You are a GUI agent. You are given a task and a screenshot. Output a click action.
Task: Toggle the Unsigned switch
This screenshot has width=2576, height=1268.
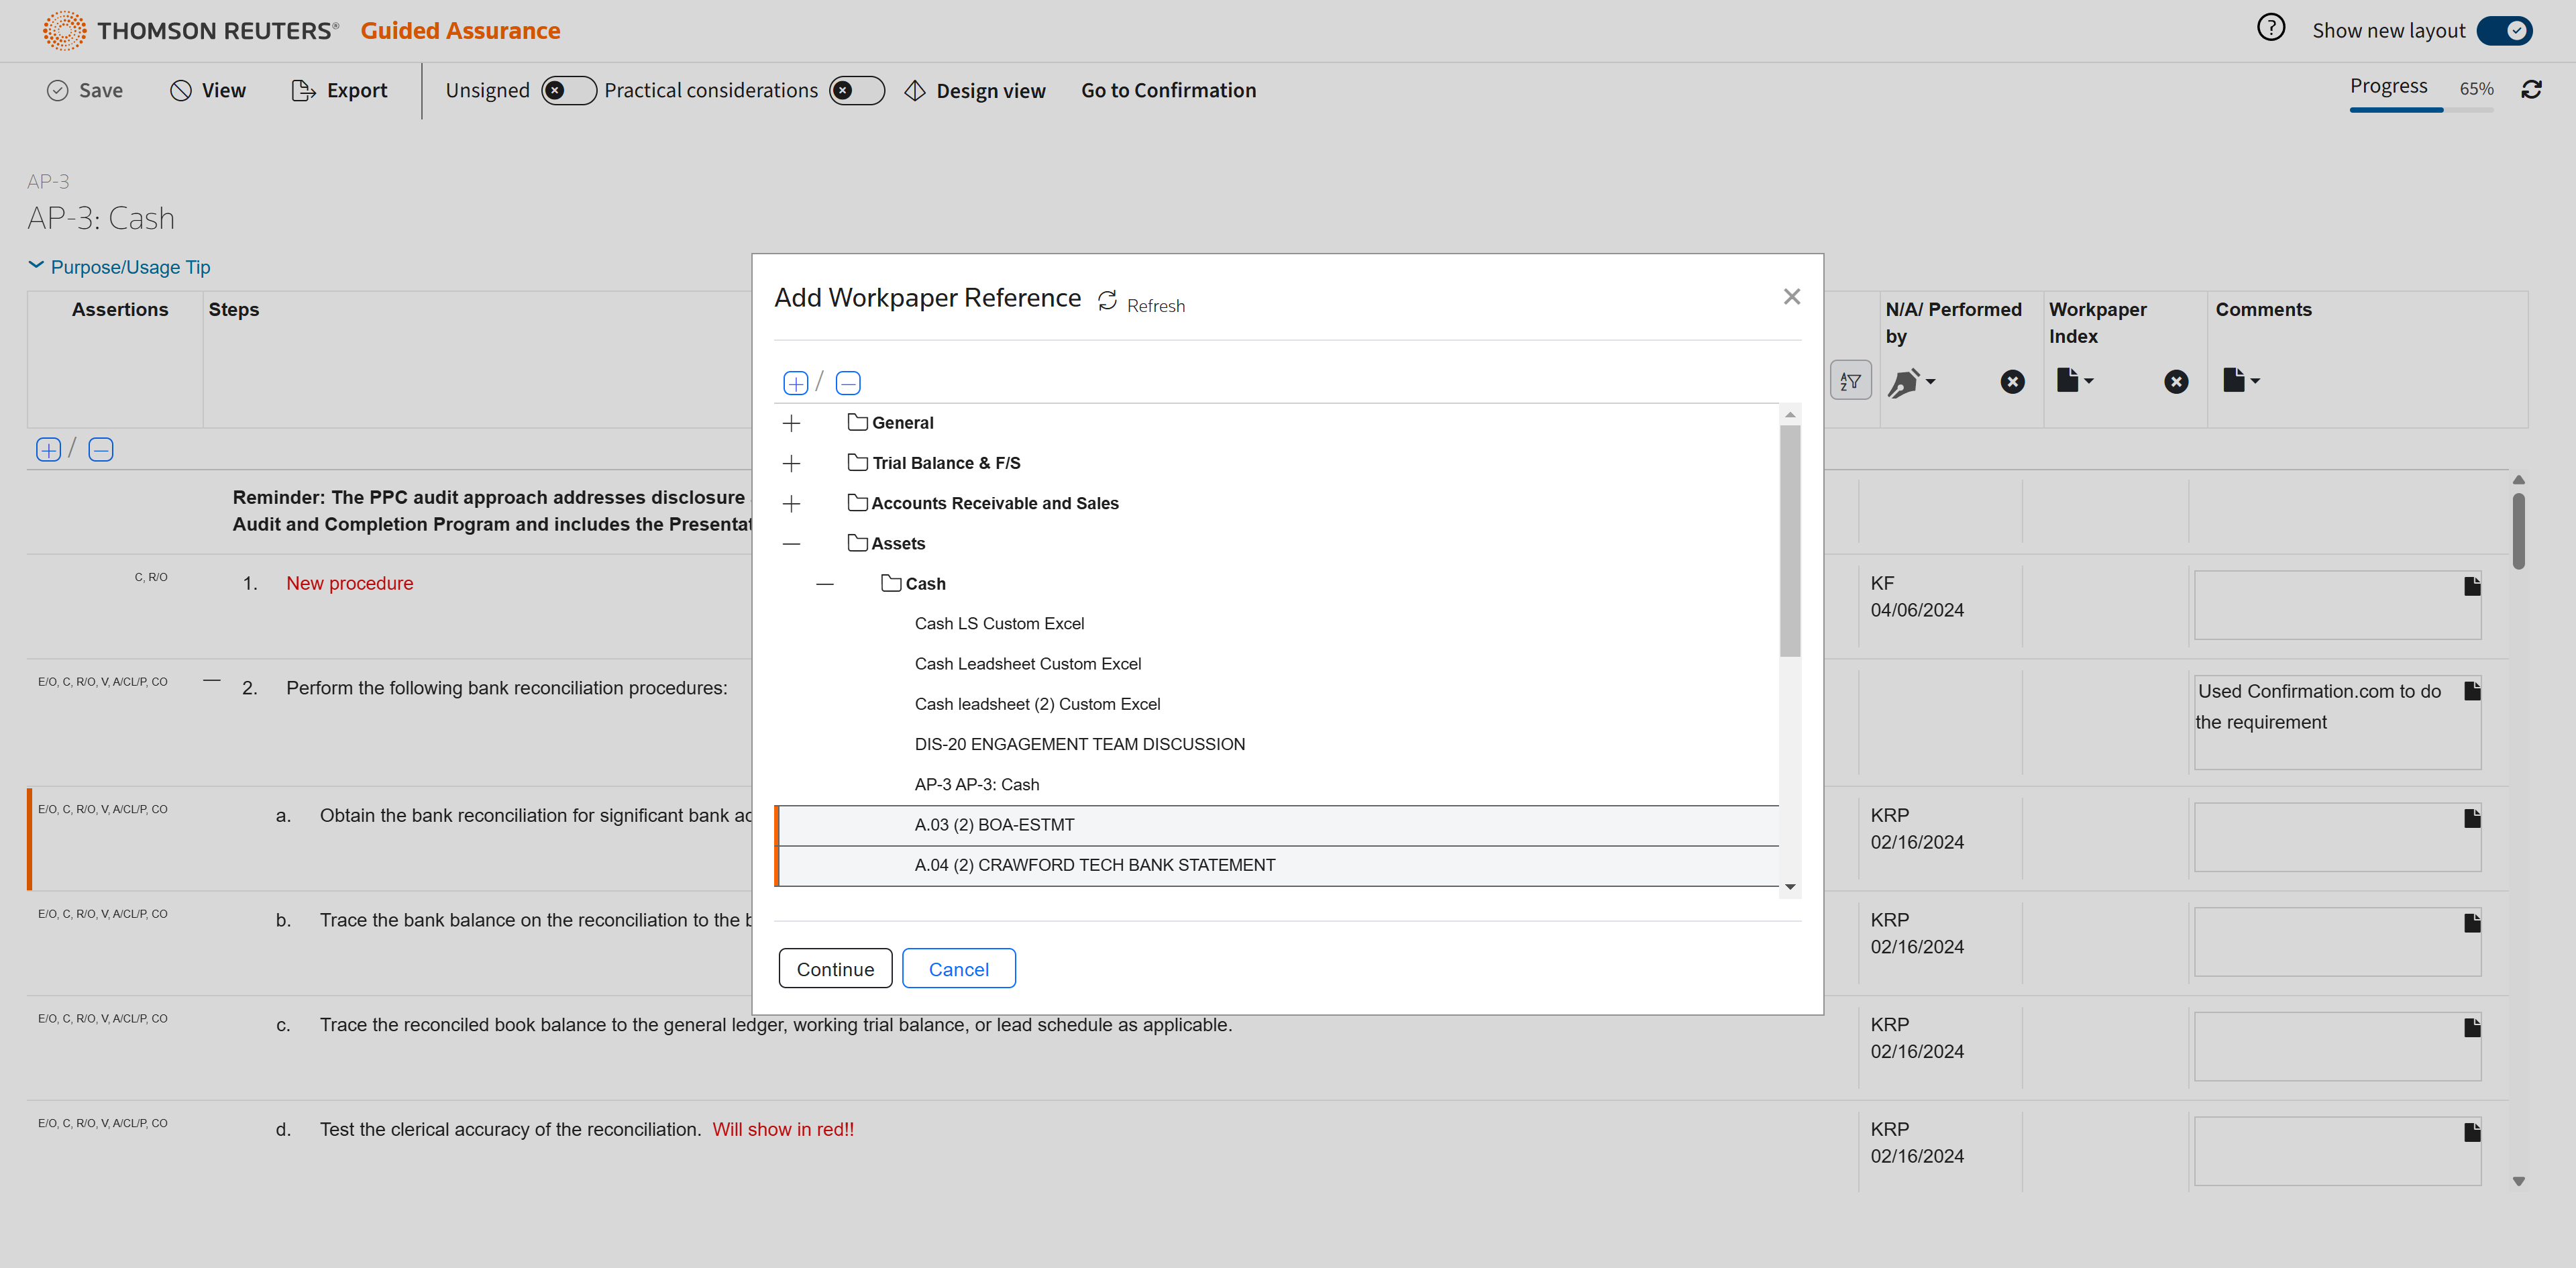[568, 90]
